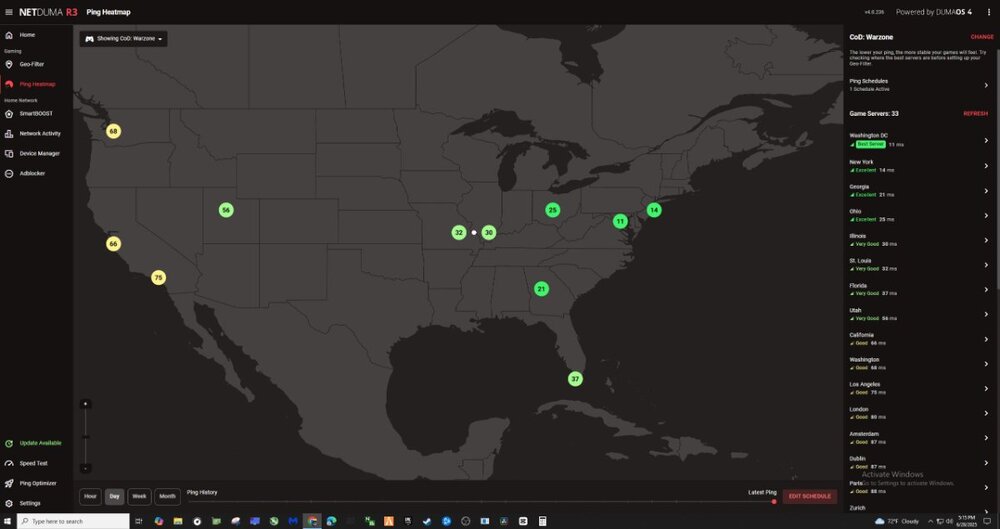Zoom in with the map plus button
1000x529 pixels.
click(85, 404)
